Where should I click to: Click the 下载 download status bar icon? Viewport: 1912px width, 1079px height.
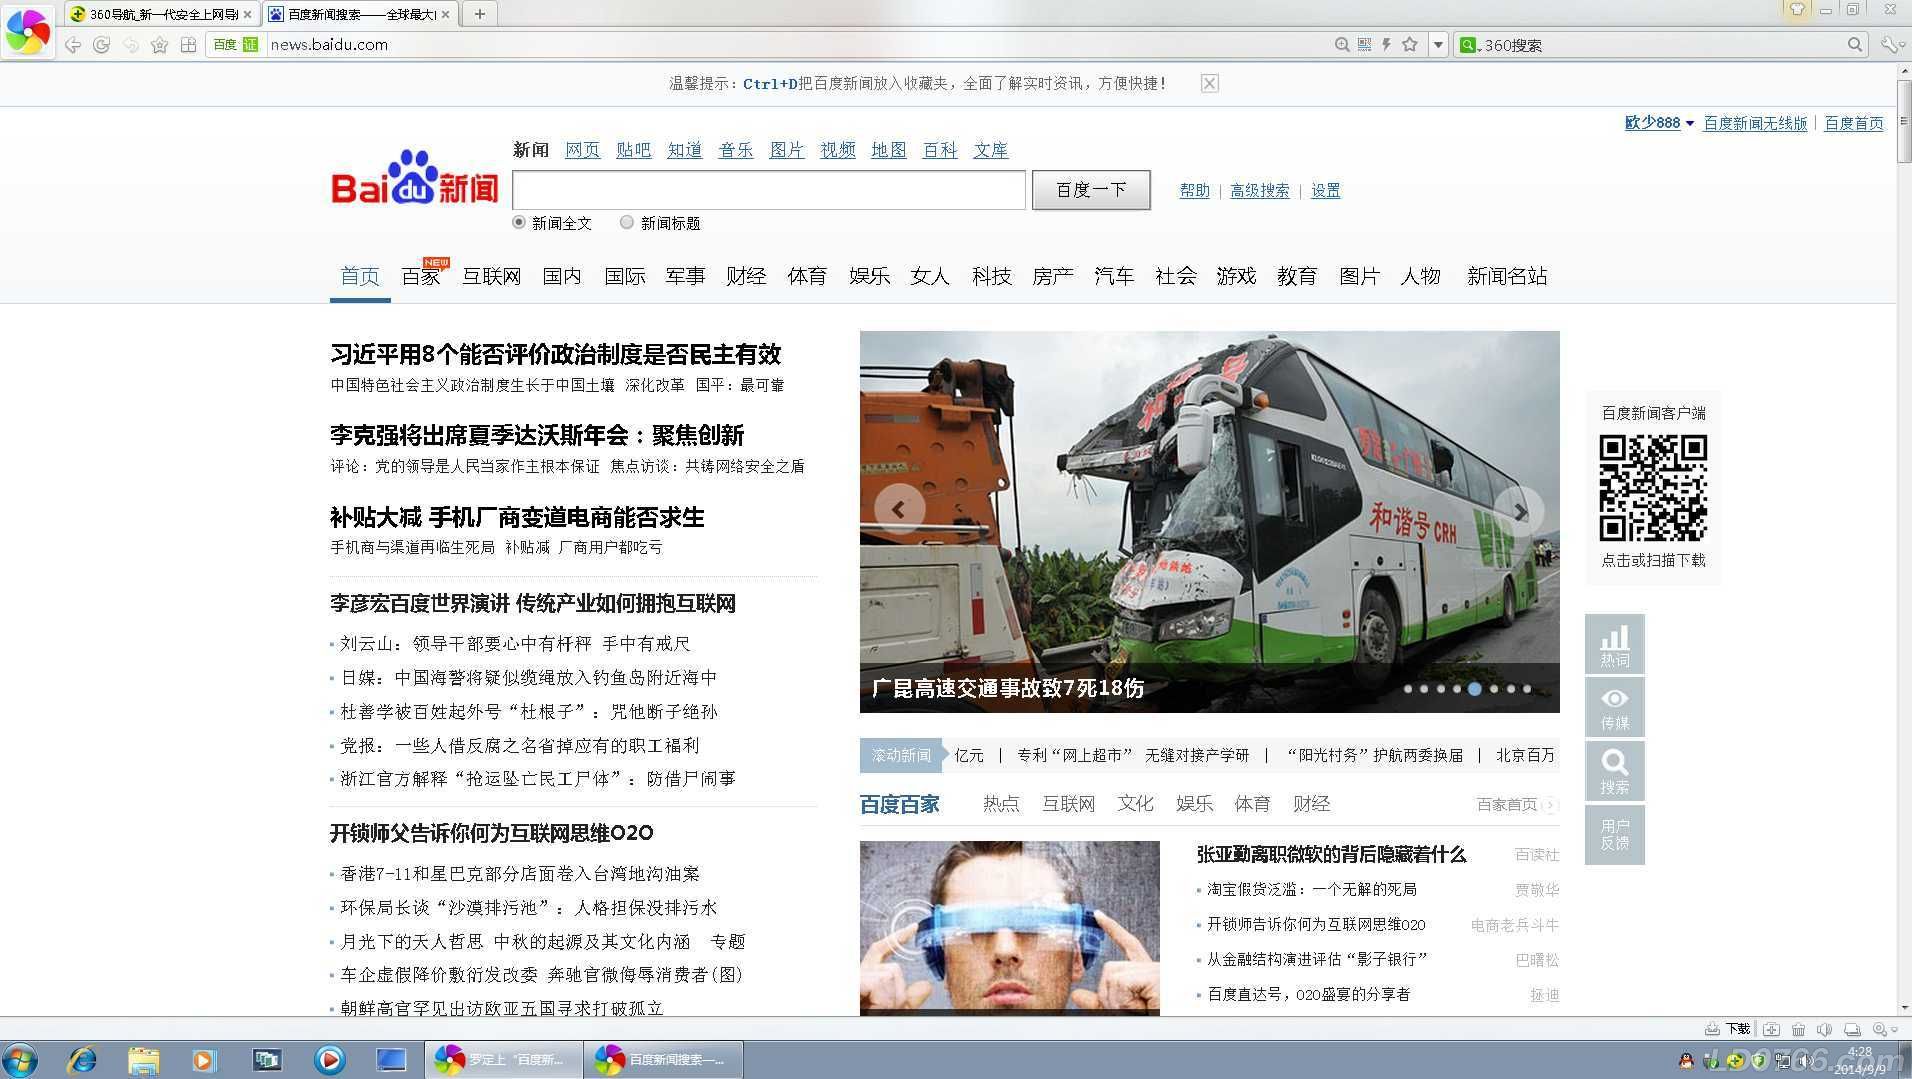click(1727, 1028)
